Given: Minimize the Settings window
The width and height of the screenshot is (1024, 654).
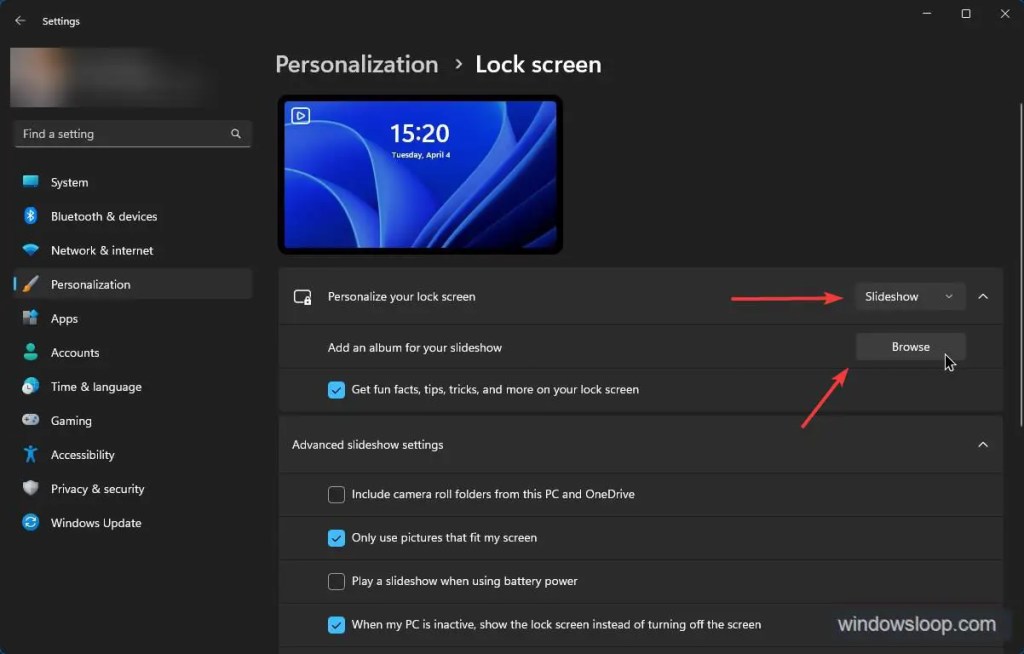Looking at the screenshot, I should click(927, 13).
